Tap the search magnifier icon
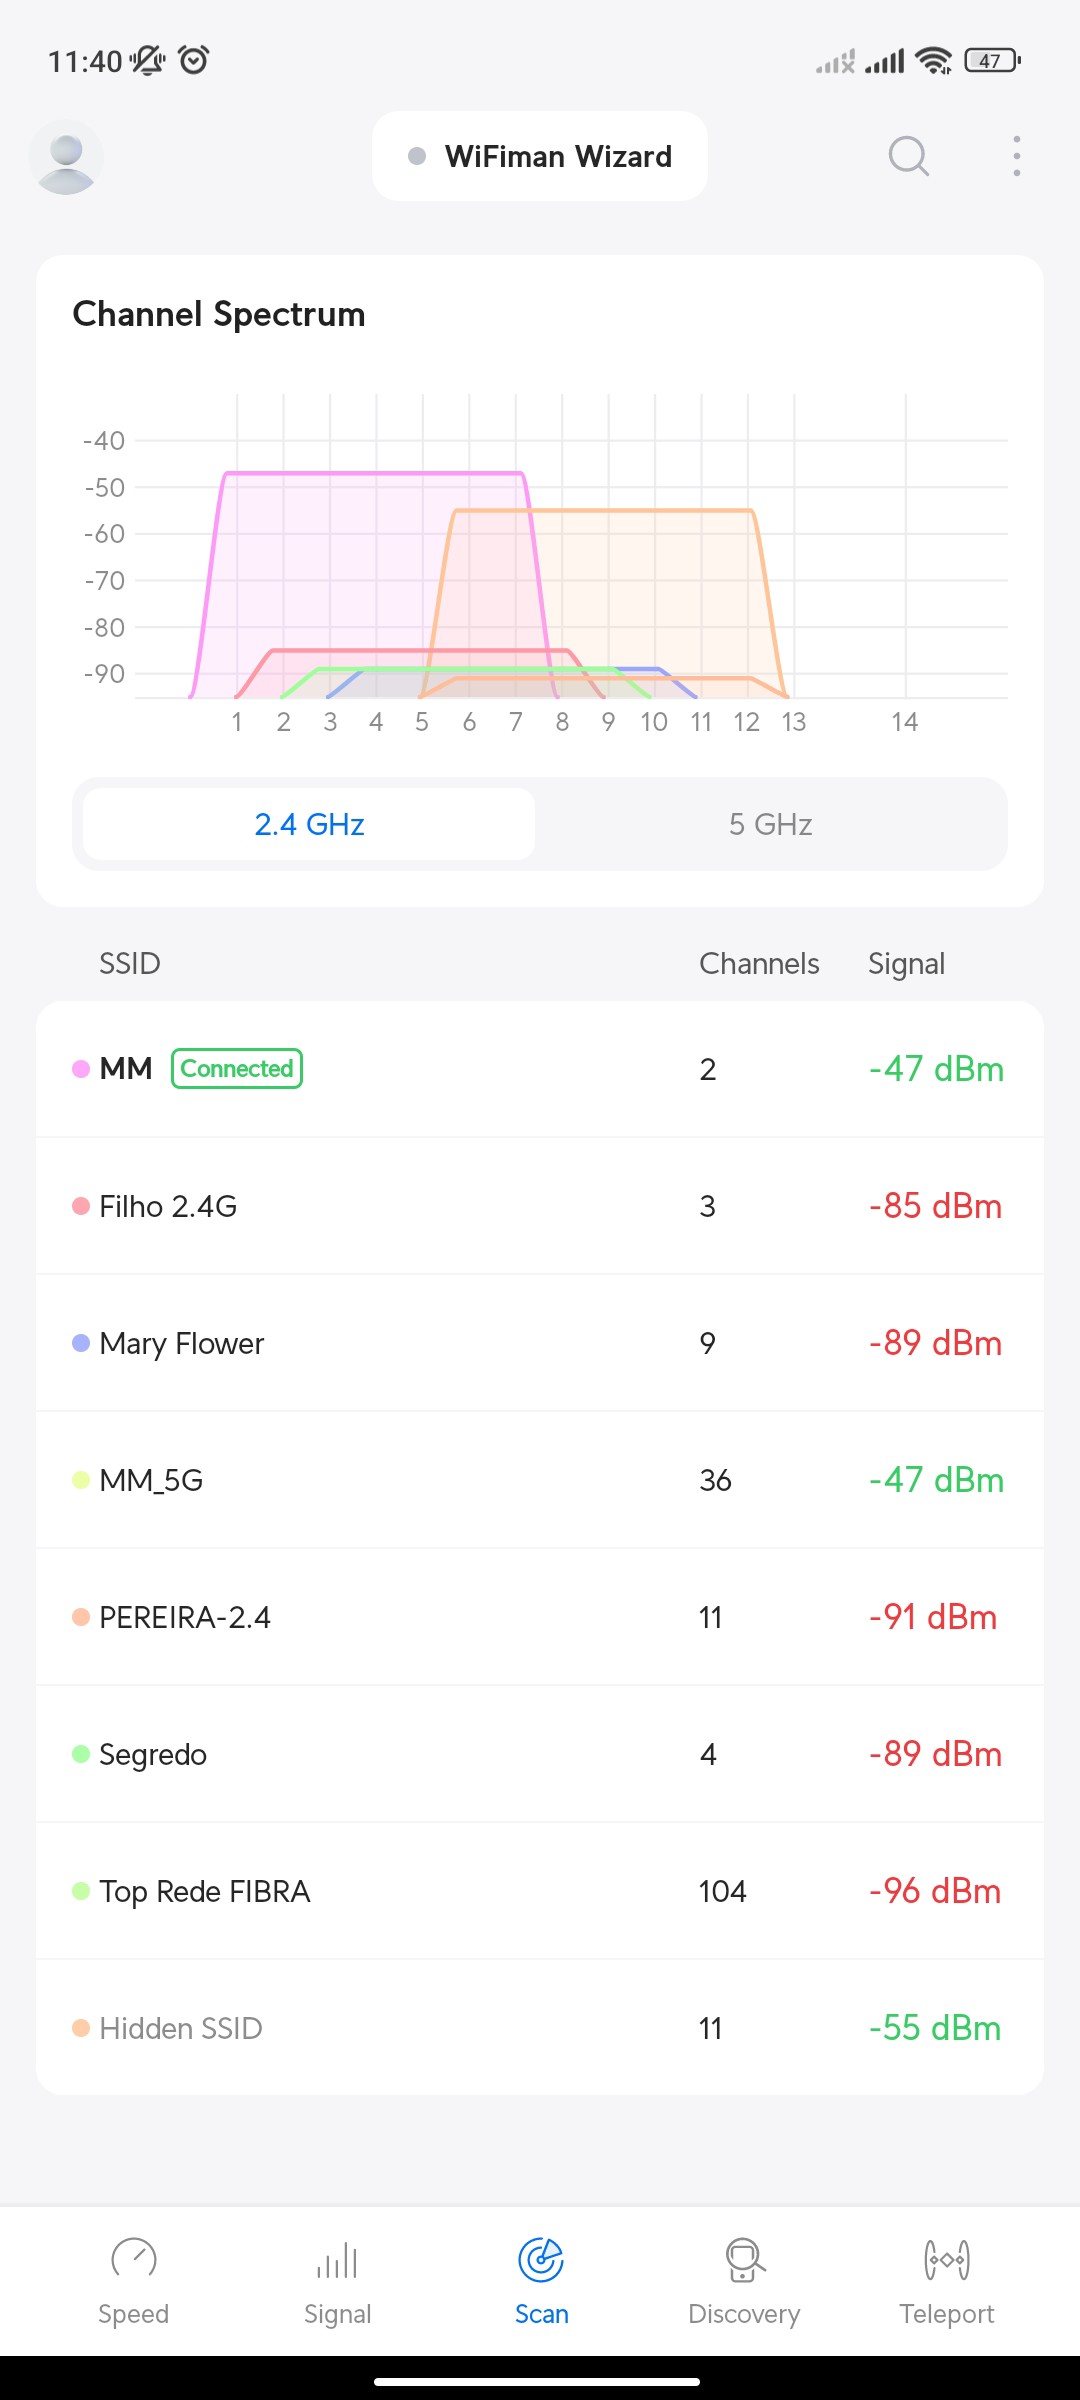 [x=908, y=156]
